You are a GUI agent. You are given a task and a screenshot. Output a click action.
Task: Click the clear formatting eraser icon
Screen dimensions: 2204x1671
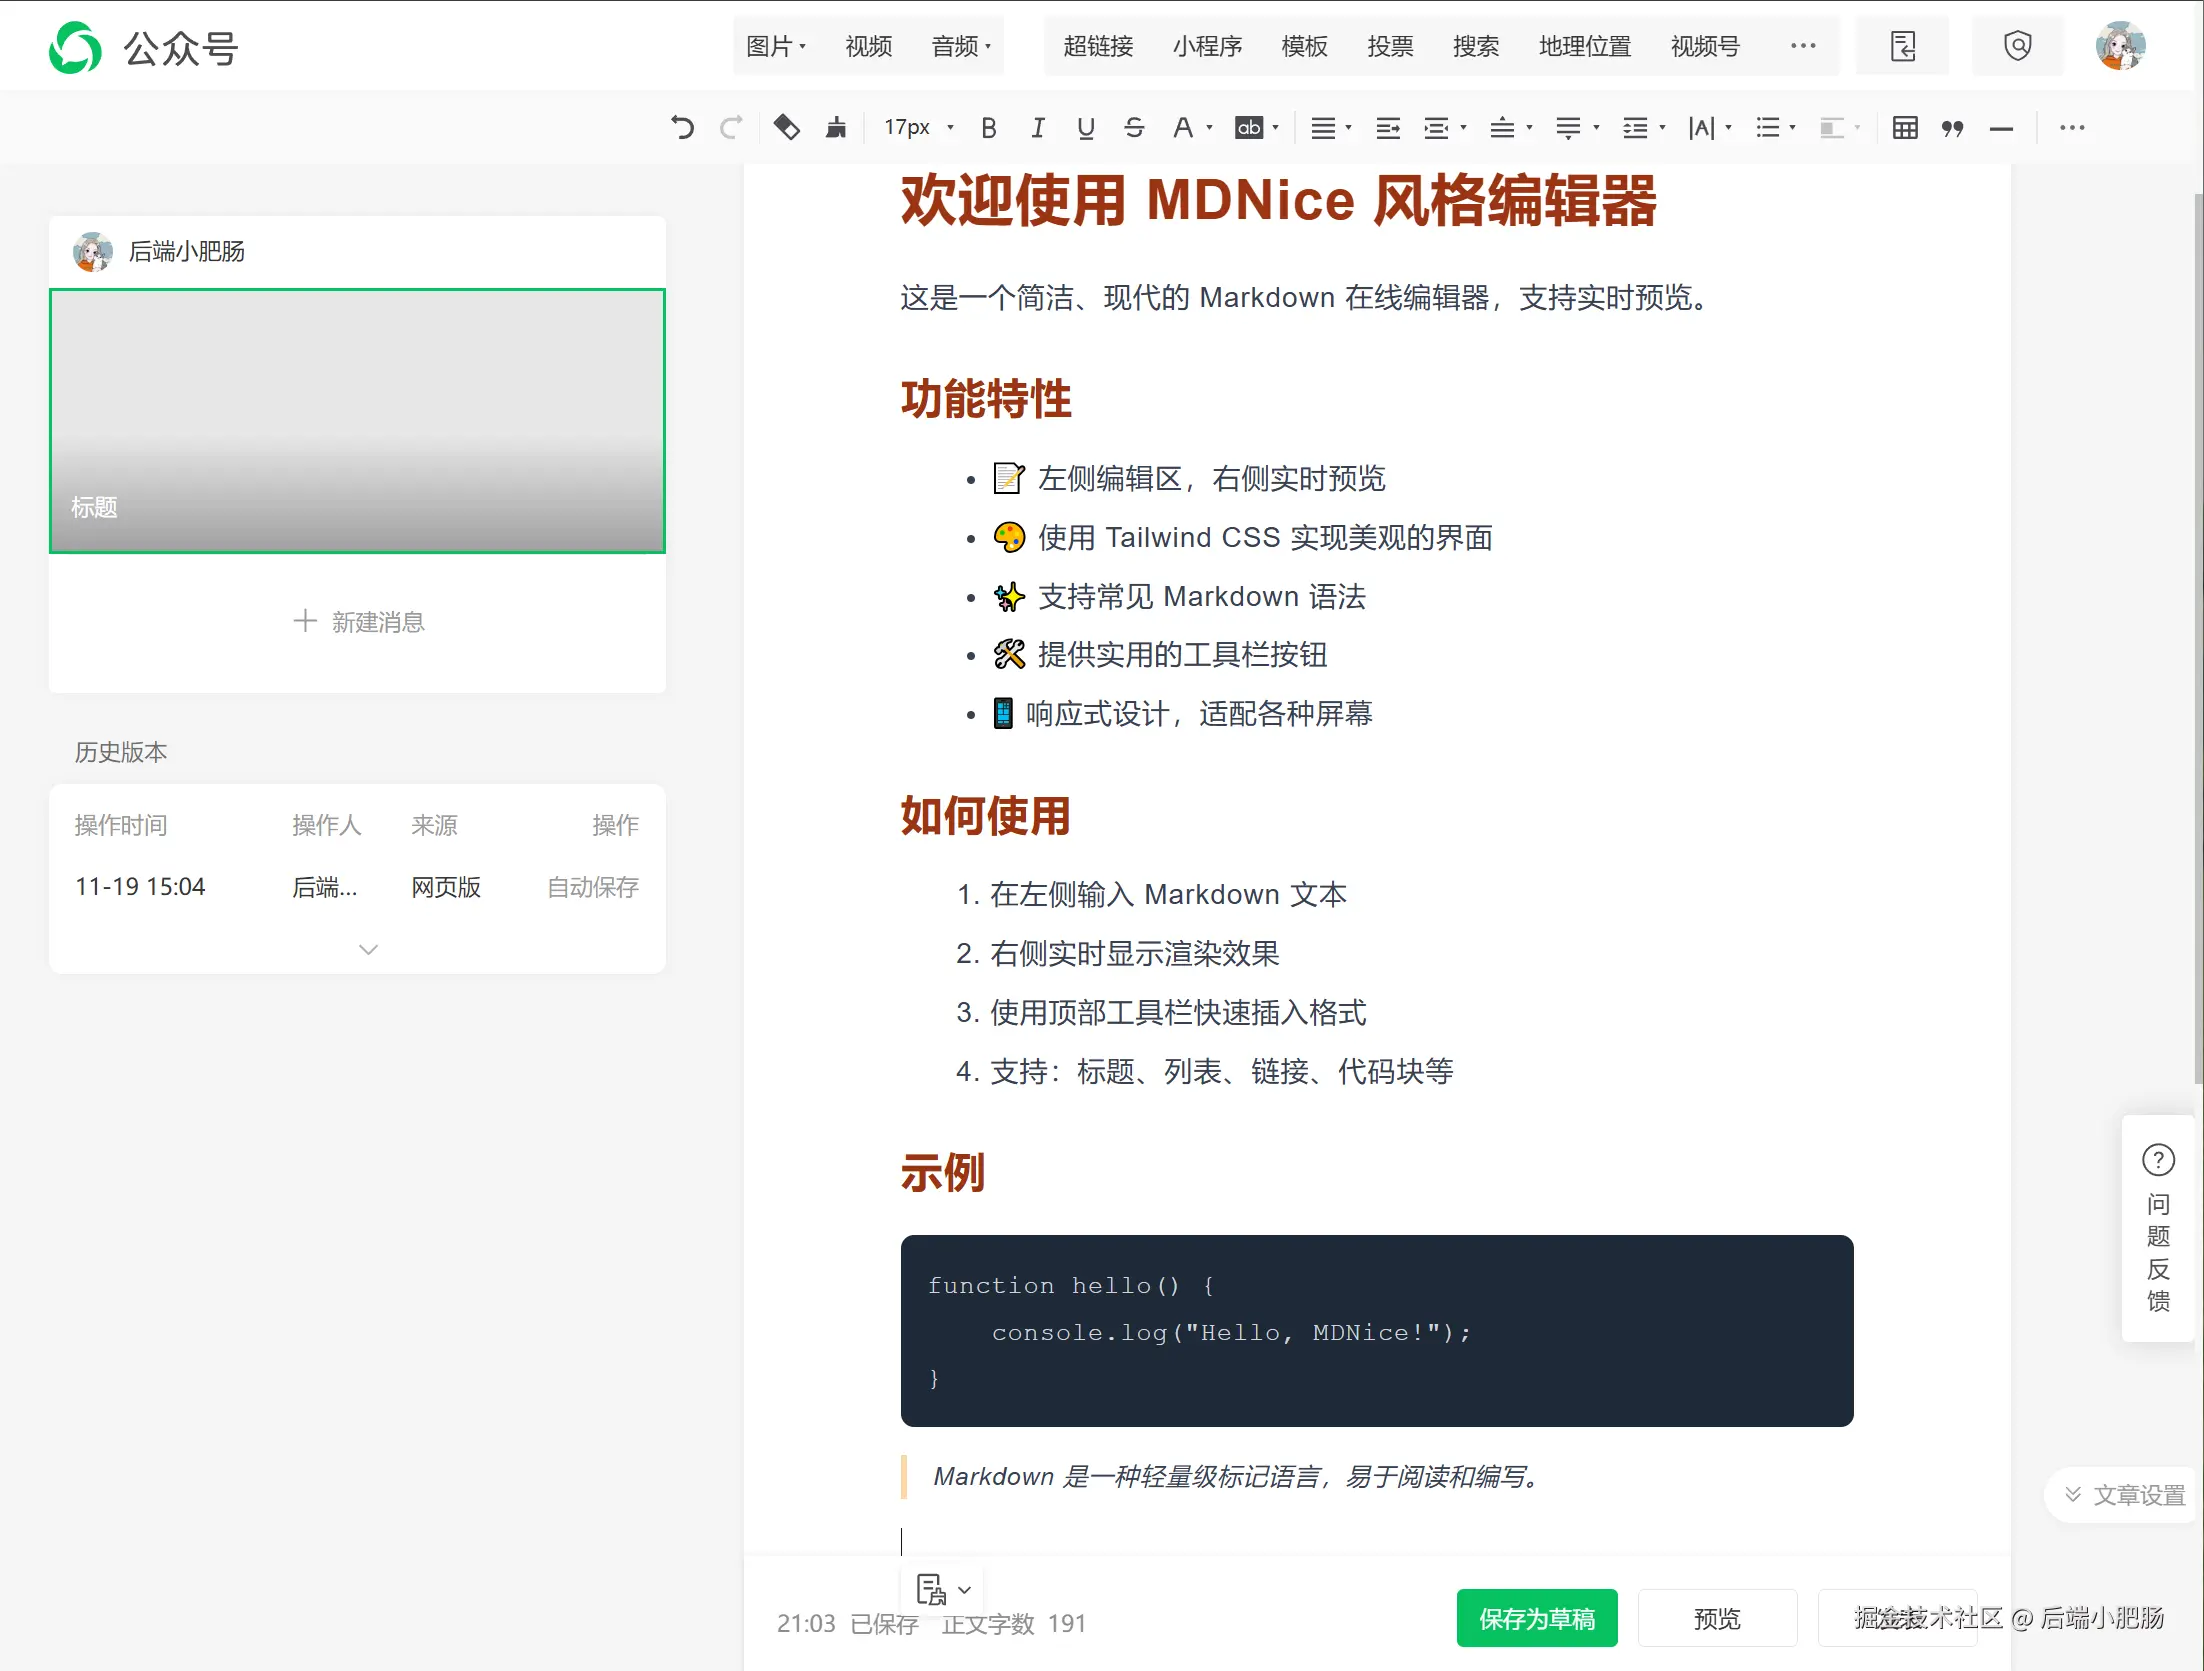click(x=786, y=127)
